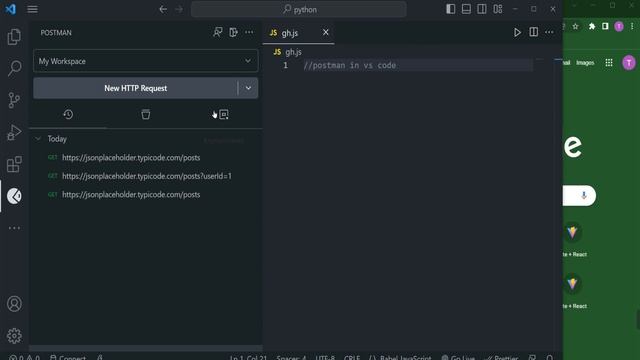Open the My Workspace dropdown
This screenshot has height=360, width=640.
pos(146,61)
